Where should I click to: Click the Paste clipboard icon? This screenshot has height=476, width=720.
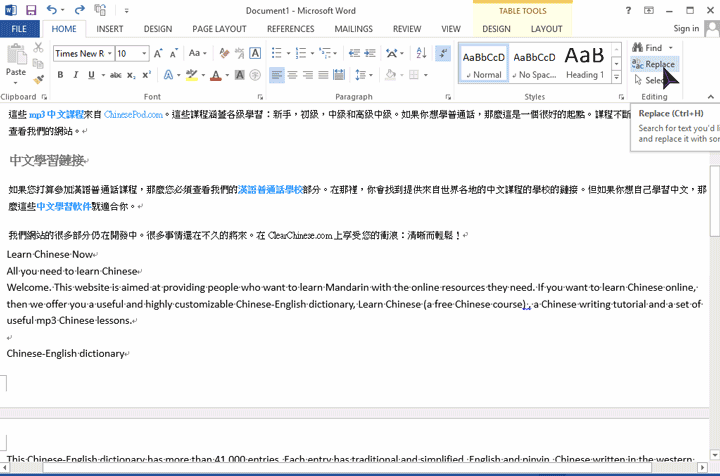click(16, 55)
